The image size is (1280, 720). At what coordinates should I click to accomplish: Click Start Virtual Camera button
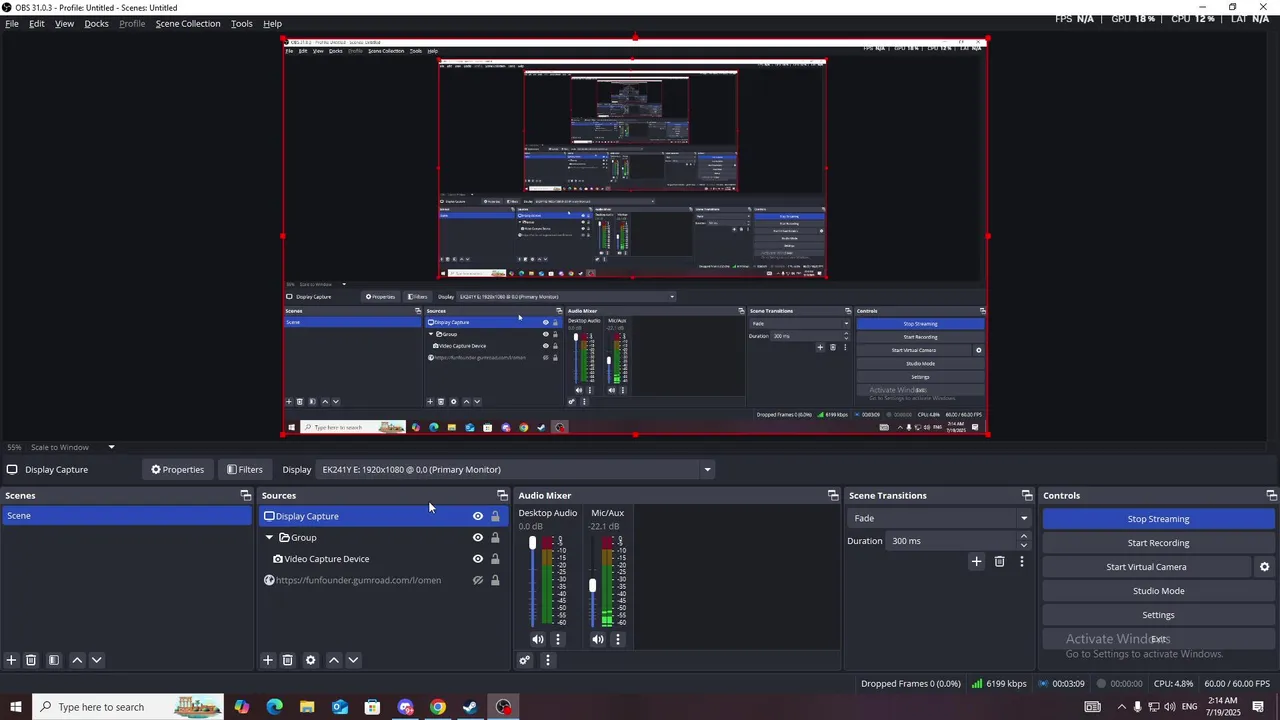pyautogui.click(x=1146, y=567)
